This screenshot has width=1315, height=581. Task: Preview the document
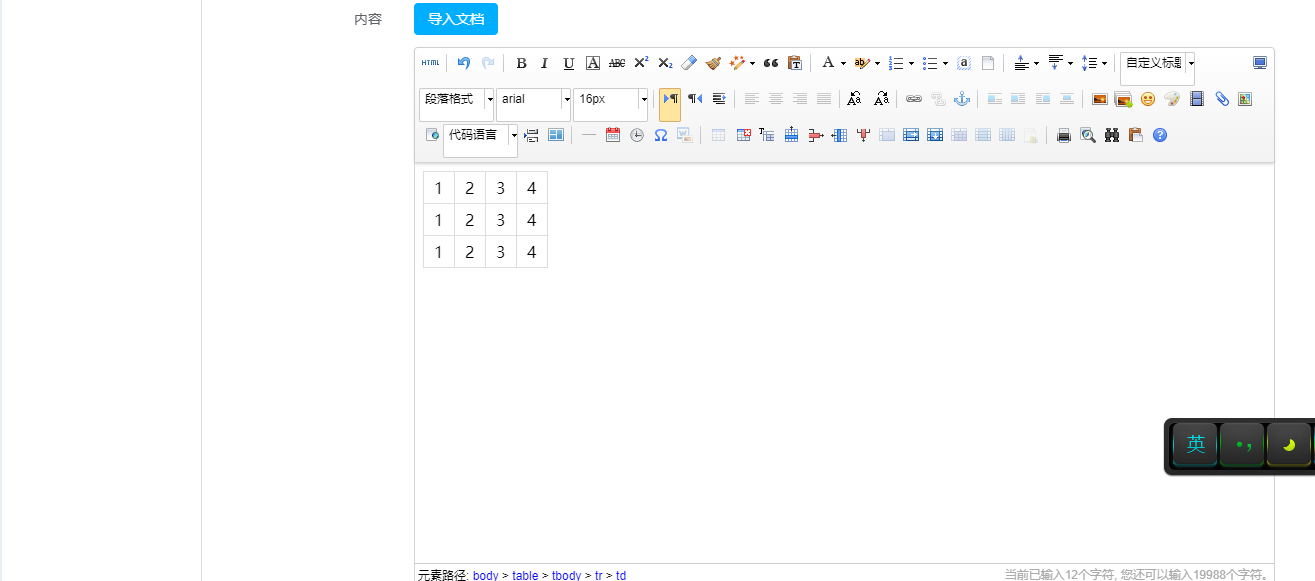1088,135
